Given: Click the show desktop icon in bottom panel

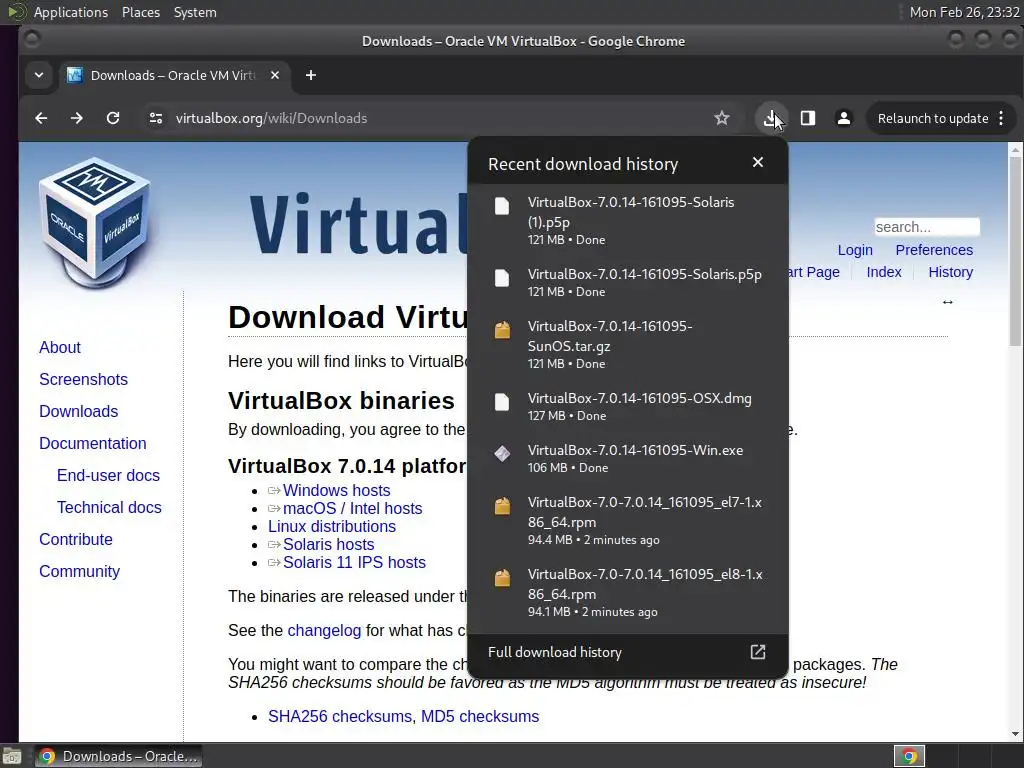Looking at the screenshot, I should [11, 757].
